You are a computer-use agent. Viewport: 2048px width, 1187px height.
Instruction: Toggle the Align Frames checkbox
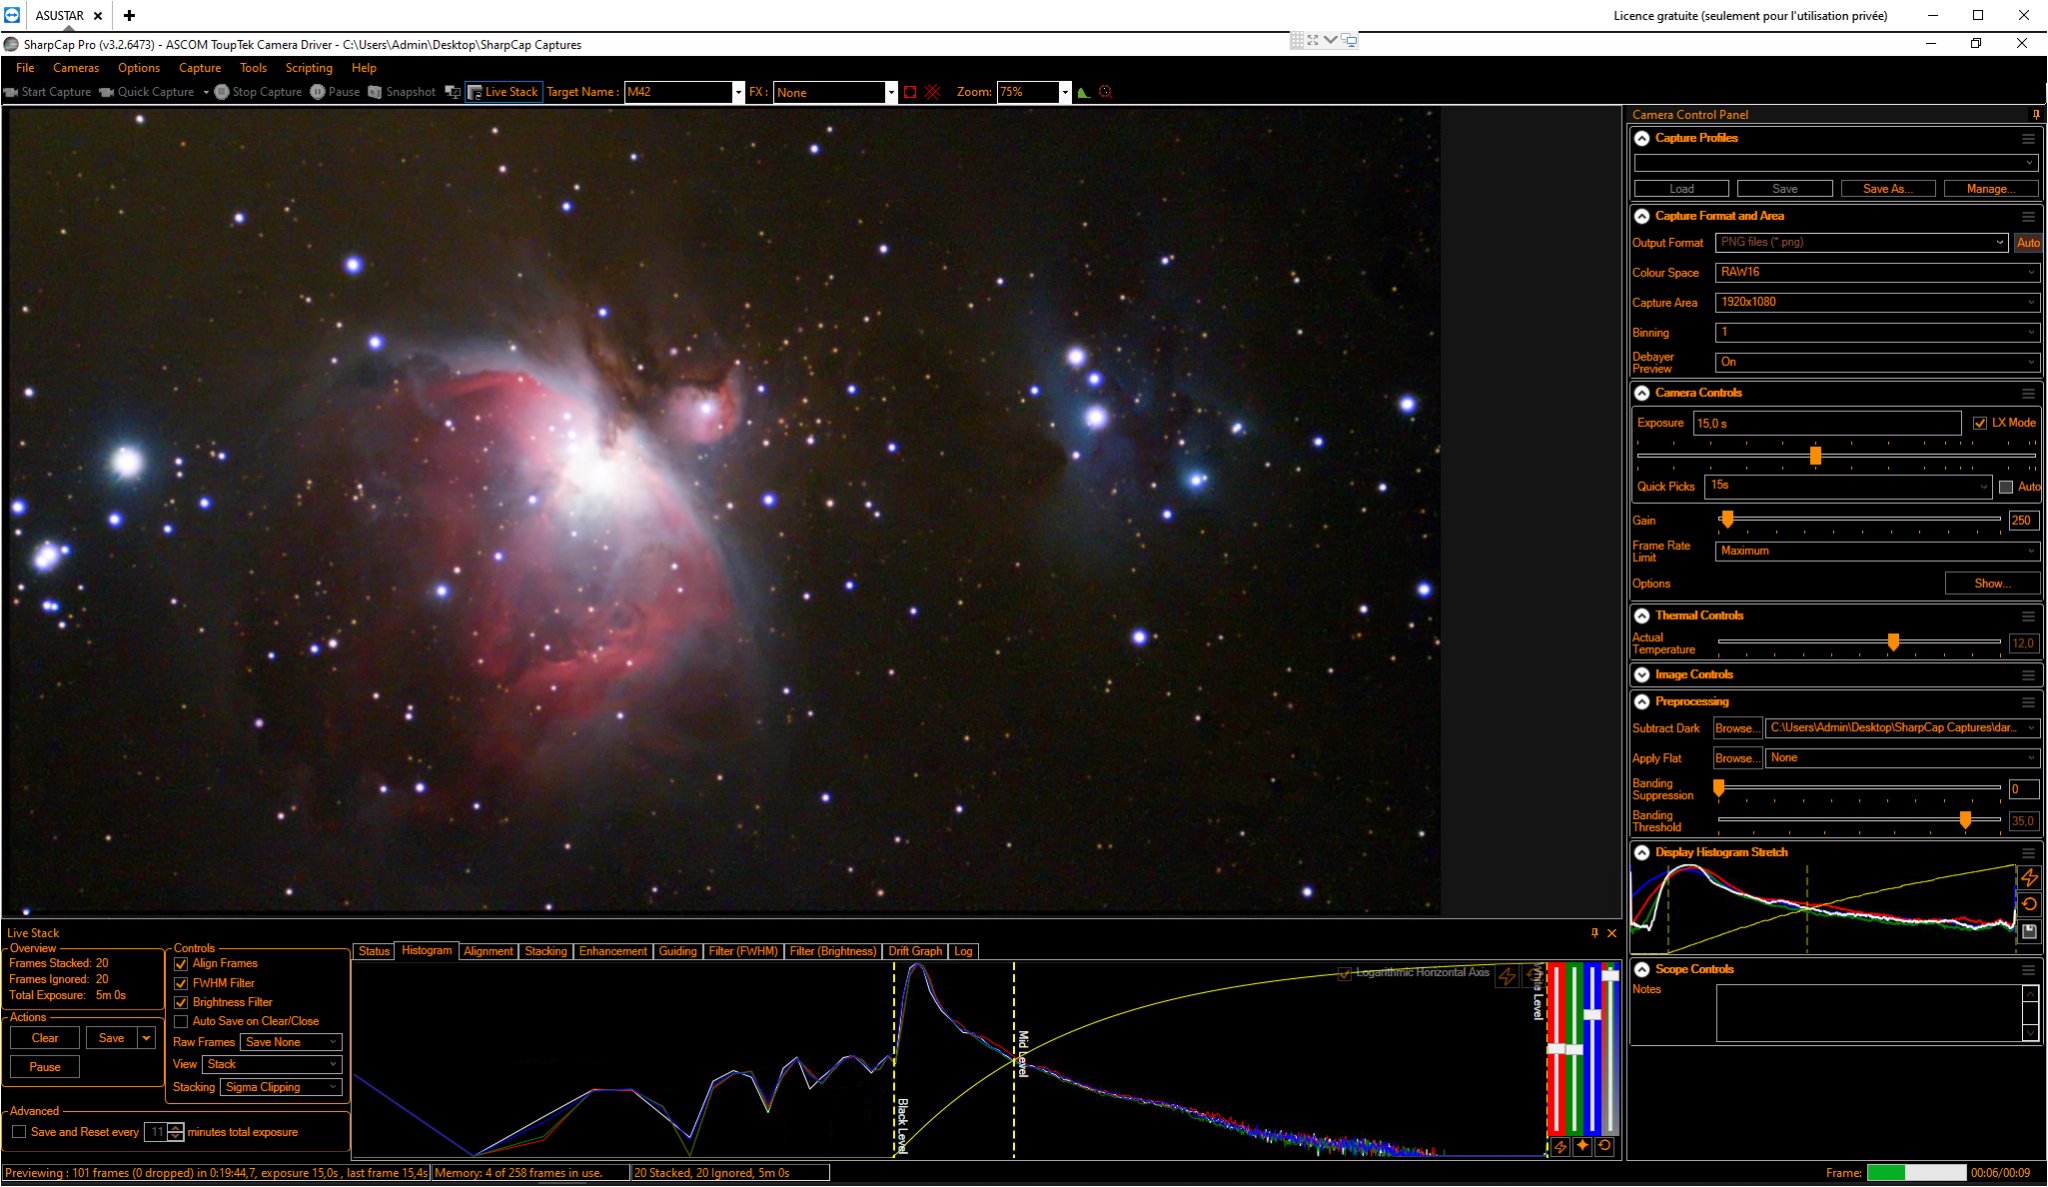tap(181, 964)
